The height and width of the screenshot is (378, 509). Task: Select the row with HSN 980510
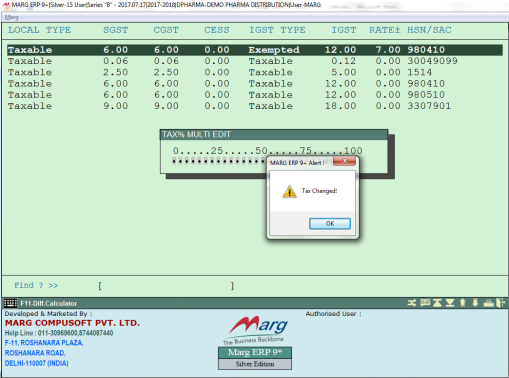255,95
